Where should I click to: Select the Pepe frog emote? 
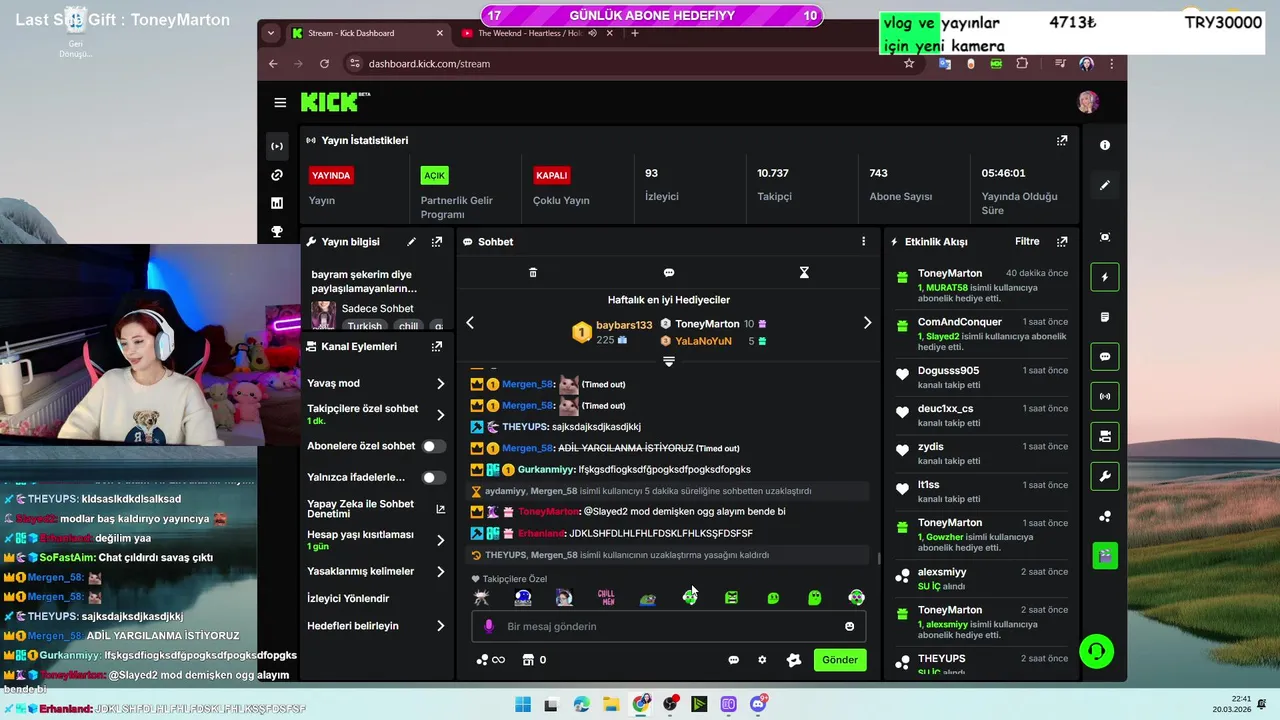[x=648, y=598]
